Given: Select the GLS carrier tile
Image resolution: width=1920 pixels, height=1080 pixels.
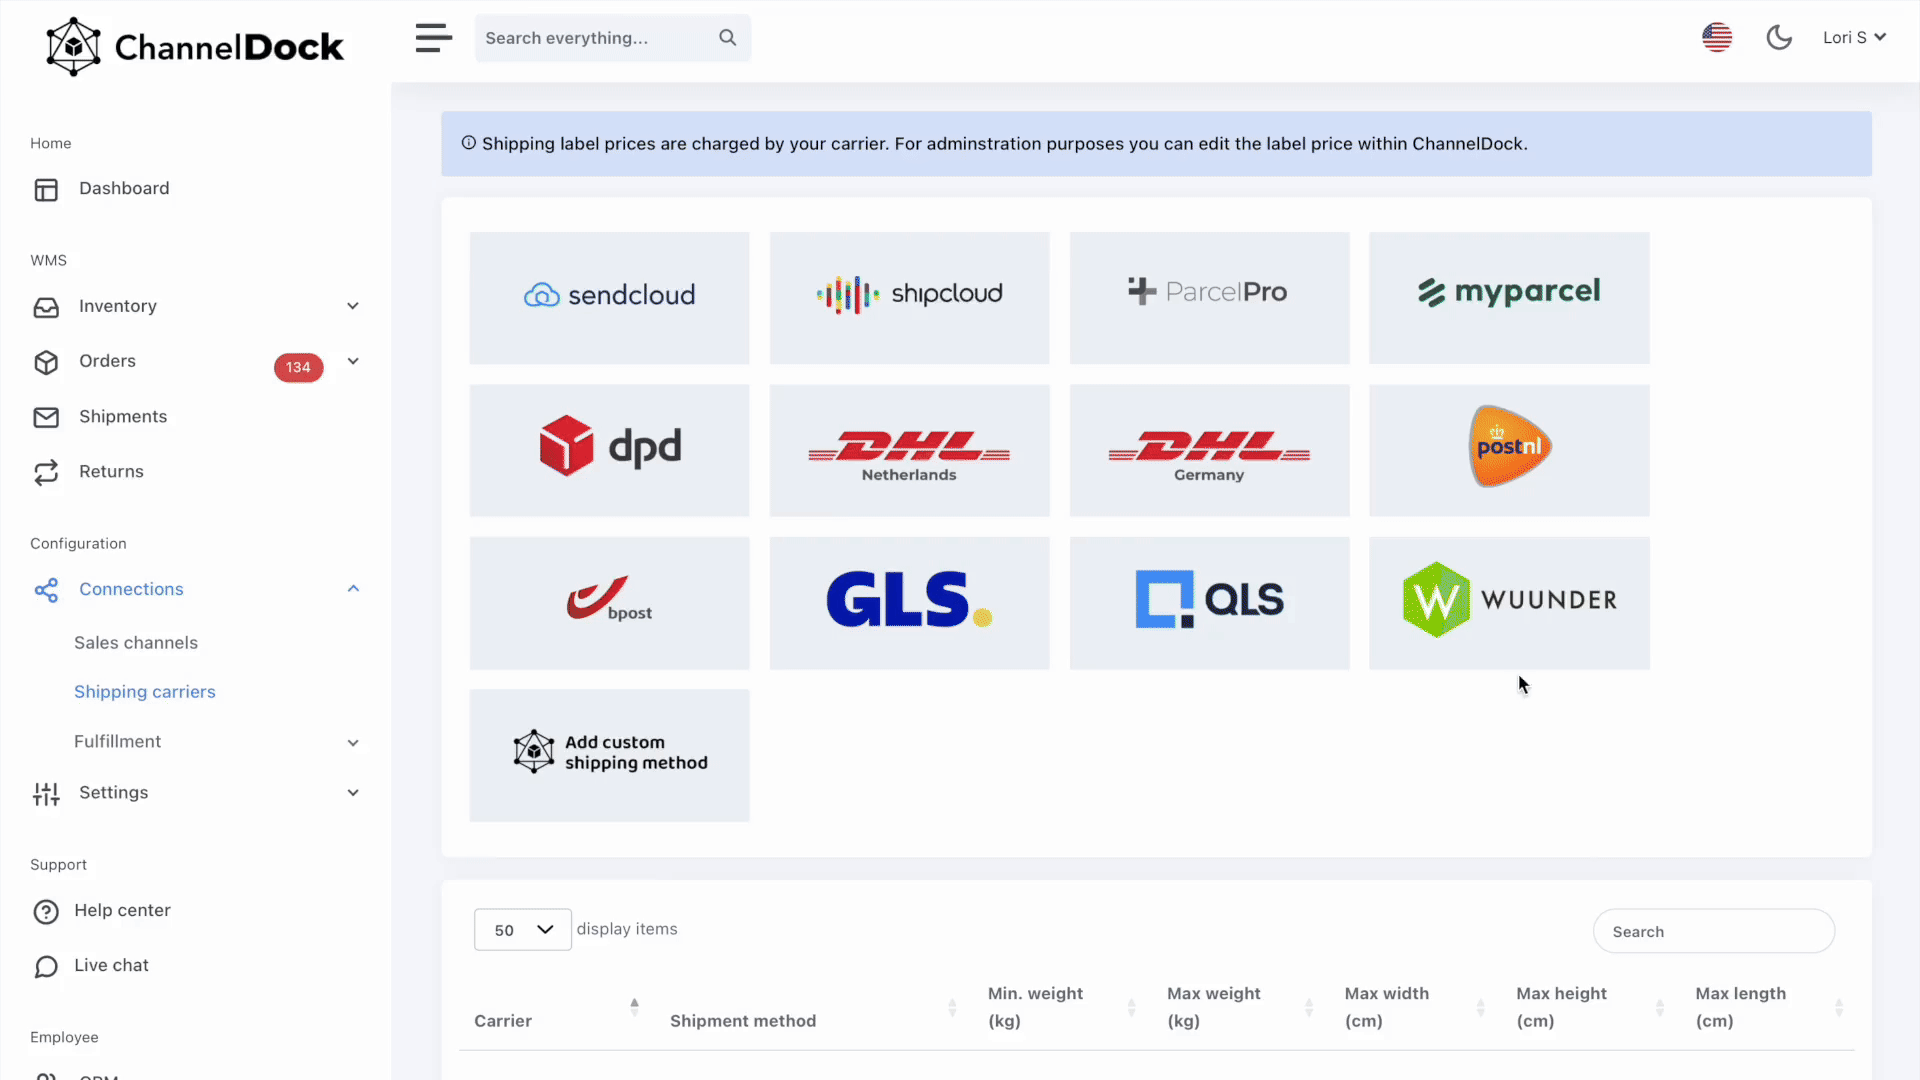Looking at the screenshot, I should 909,603.
